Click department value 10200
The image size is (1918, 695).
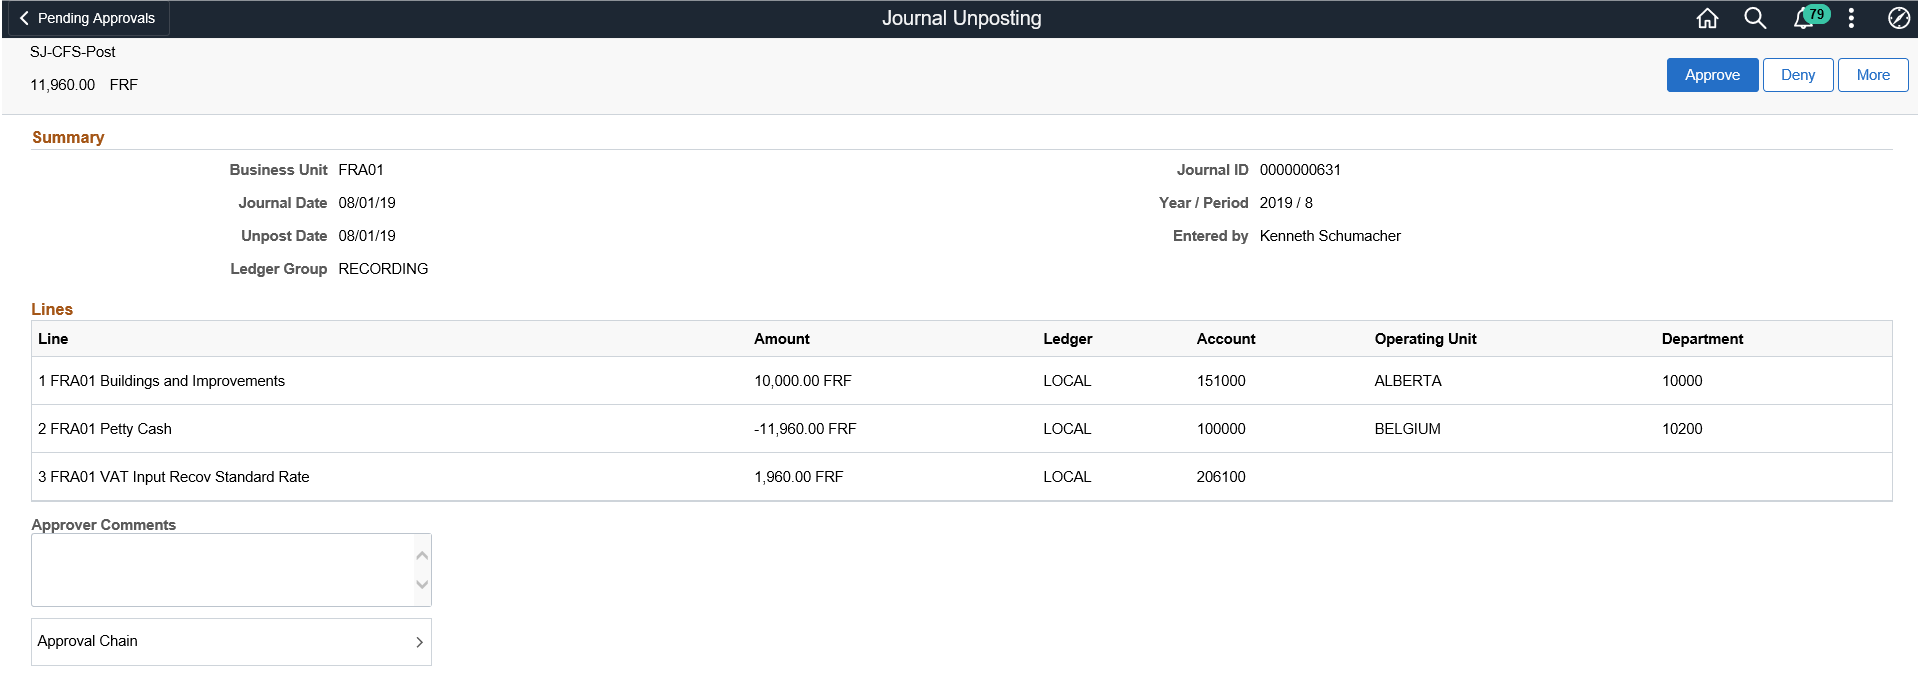pyautogui.click(x=1682, y=429)
